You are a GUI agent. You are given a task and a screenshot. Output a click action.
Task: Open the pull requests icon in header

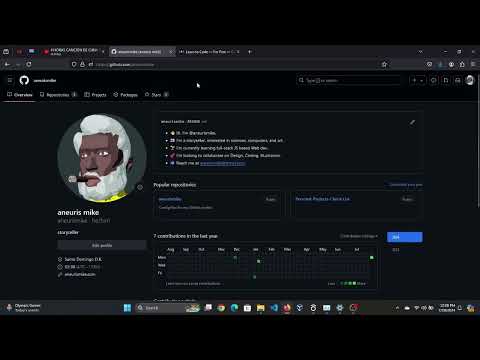point(446,80)
